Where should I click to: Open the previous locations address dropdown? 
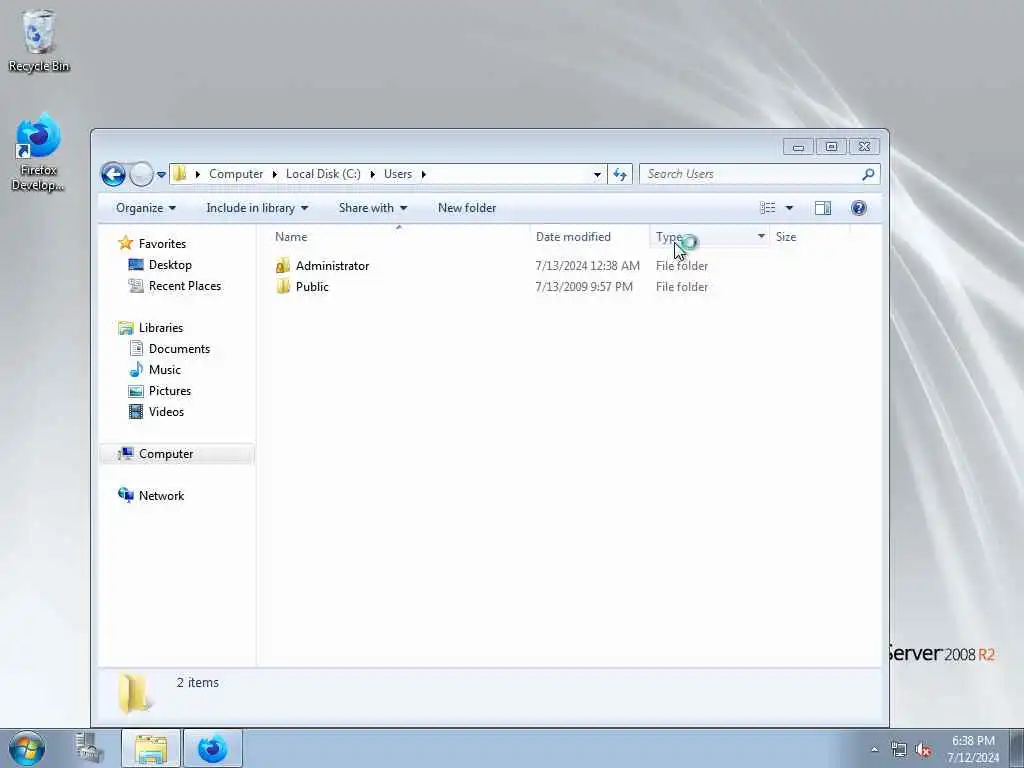pos(597,174)
